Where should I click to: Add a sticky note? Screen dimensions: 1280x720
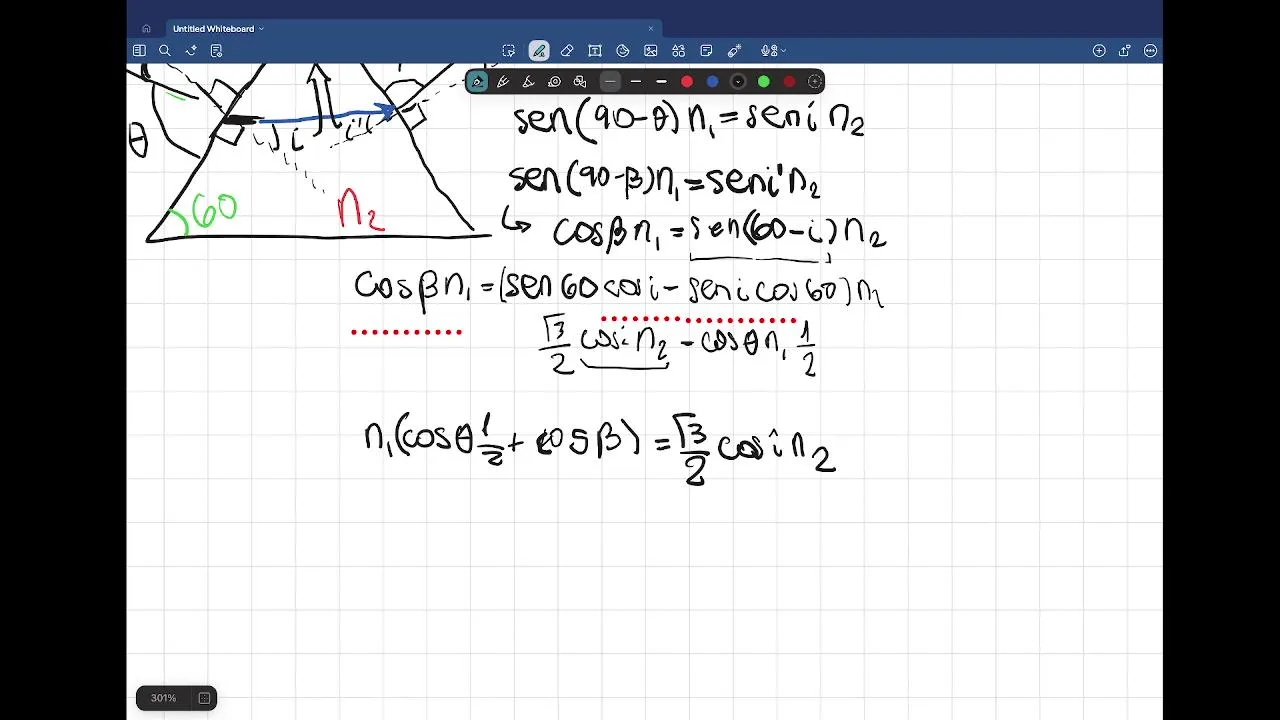706,51
